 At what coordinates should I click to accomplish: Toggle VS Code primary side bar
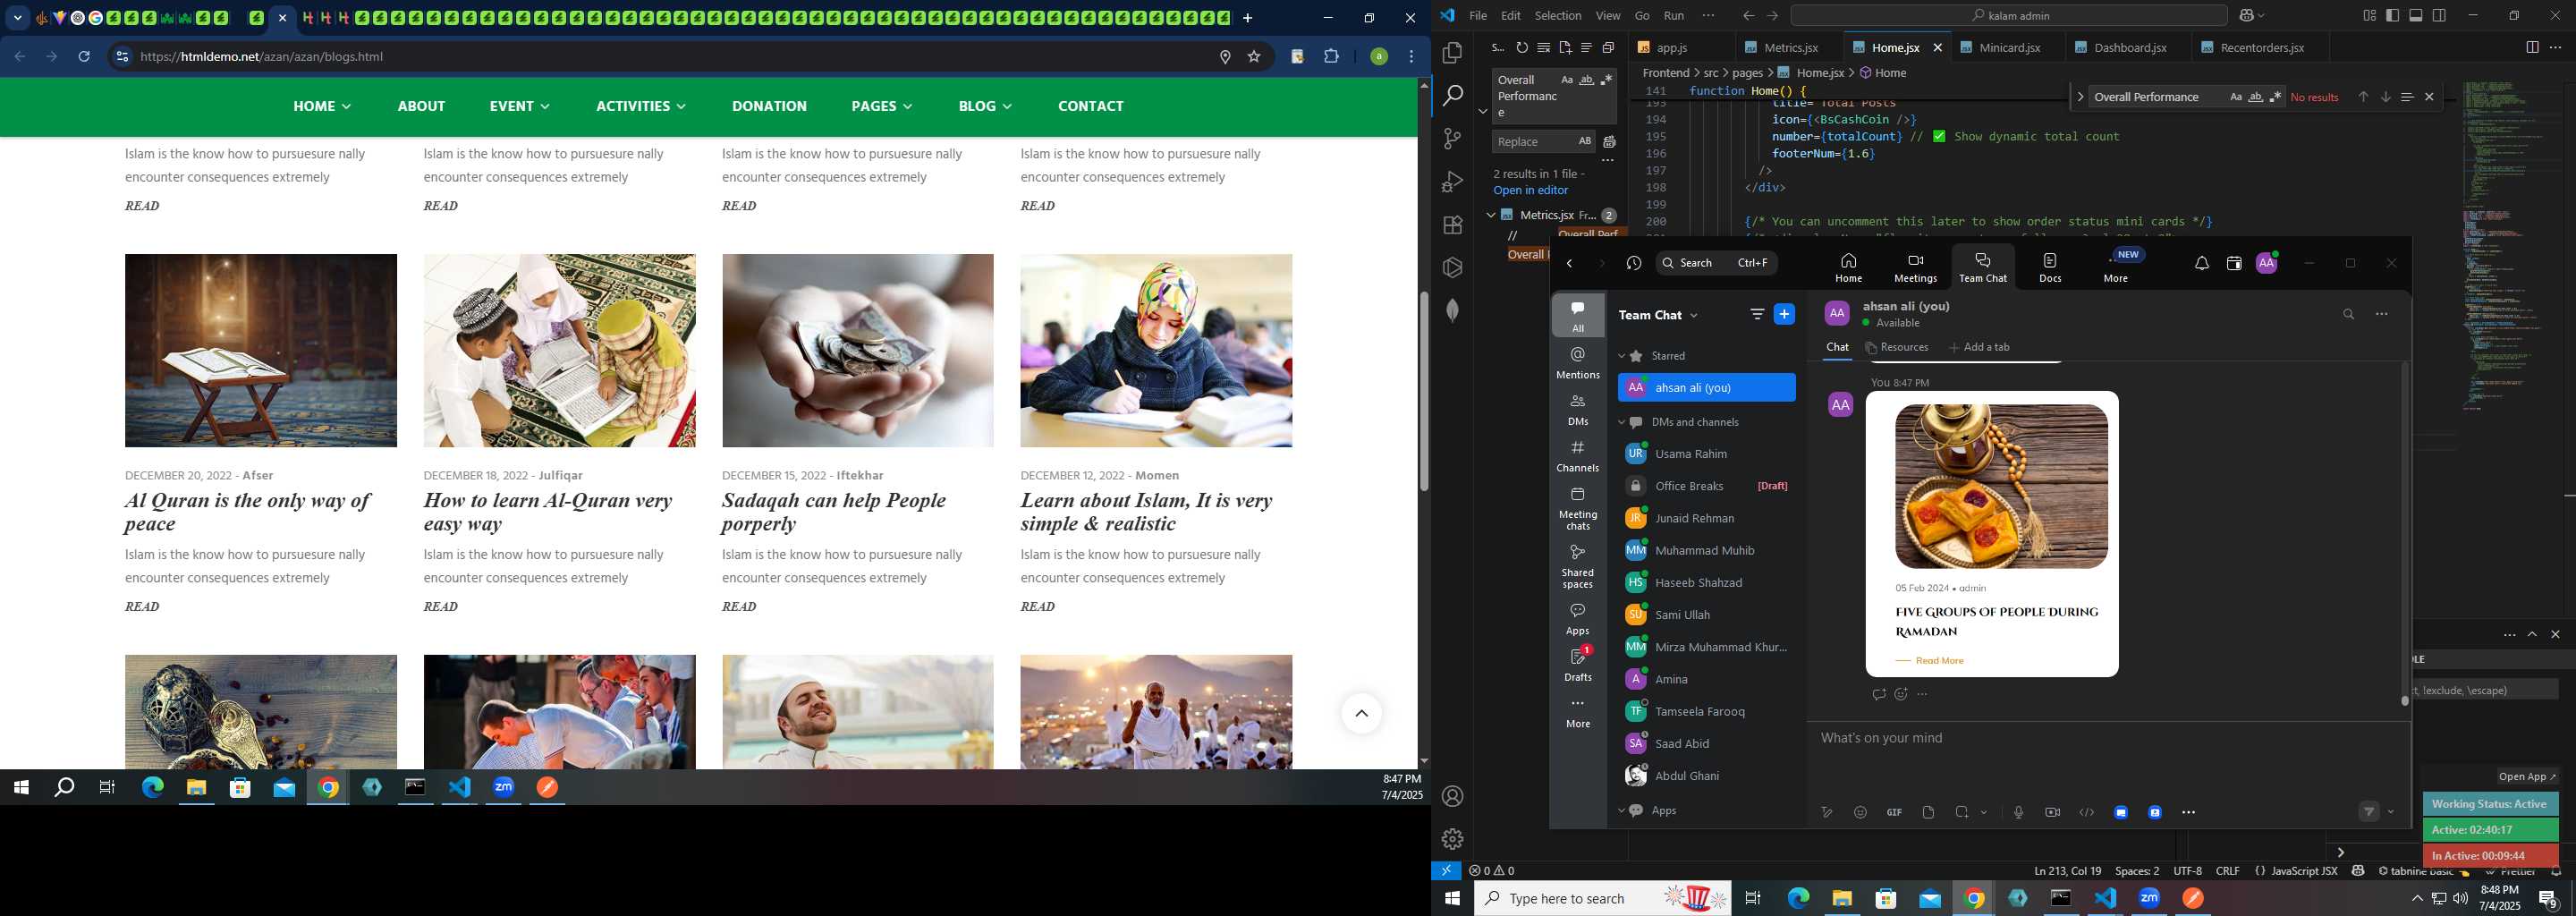2392,16
